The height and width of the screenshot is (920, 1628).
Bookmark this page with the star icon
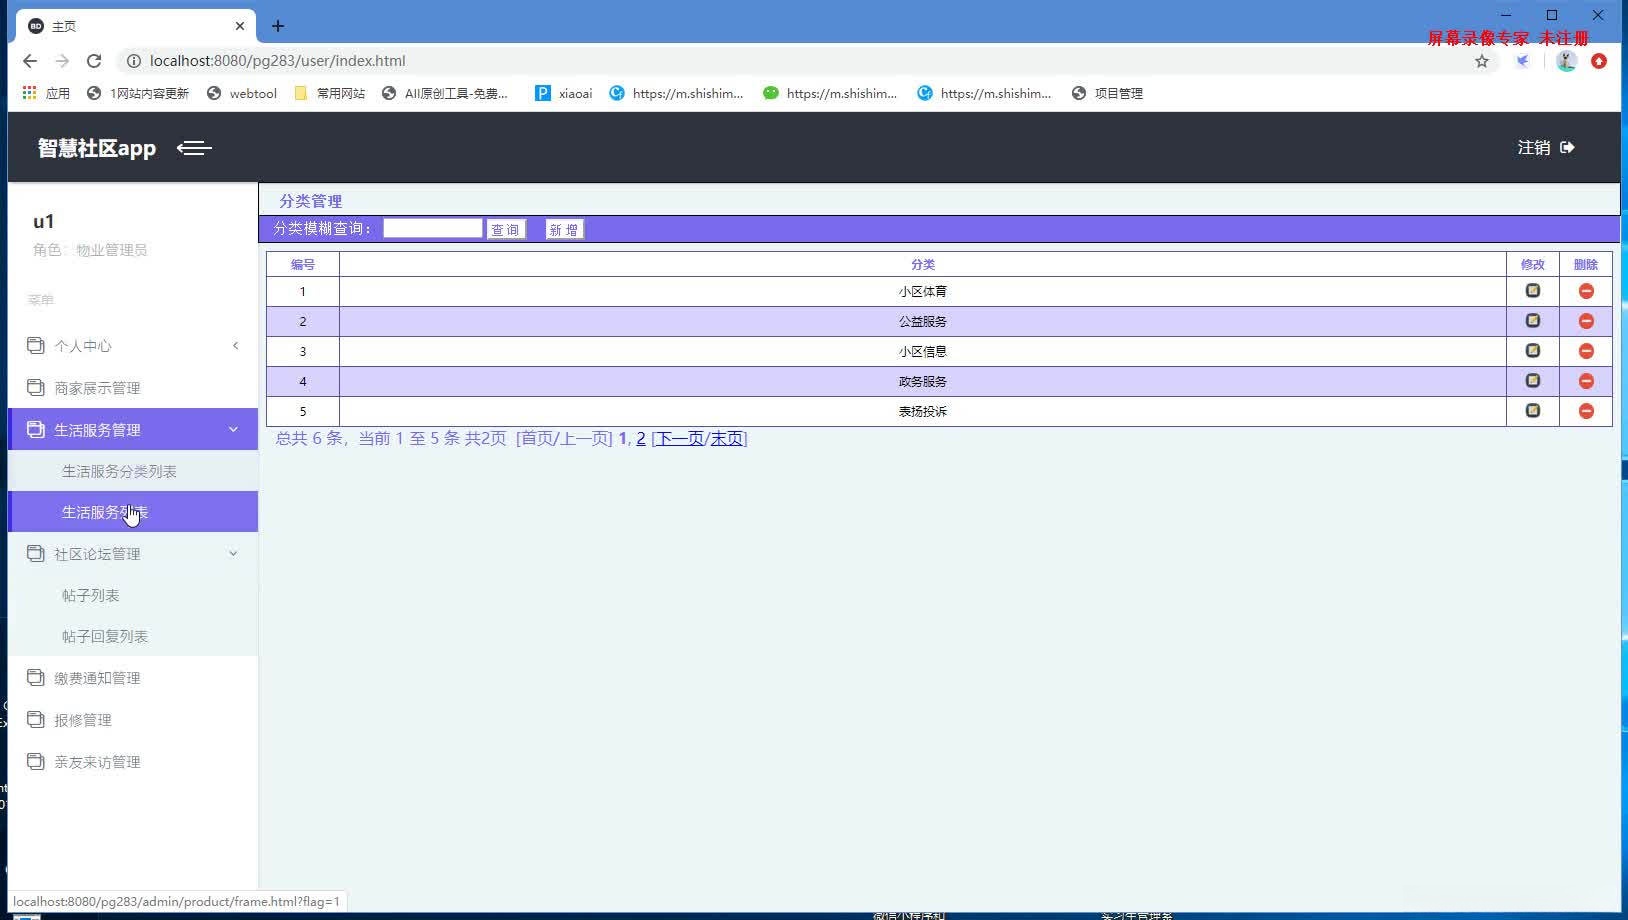pyautogui.click(x=1482, y=61)
